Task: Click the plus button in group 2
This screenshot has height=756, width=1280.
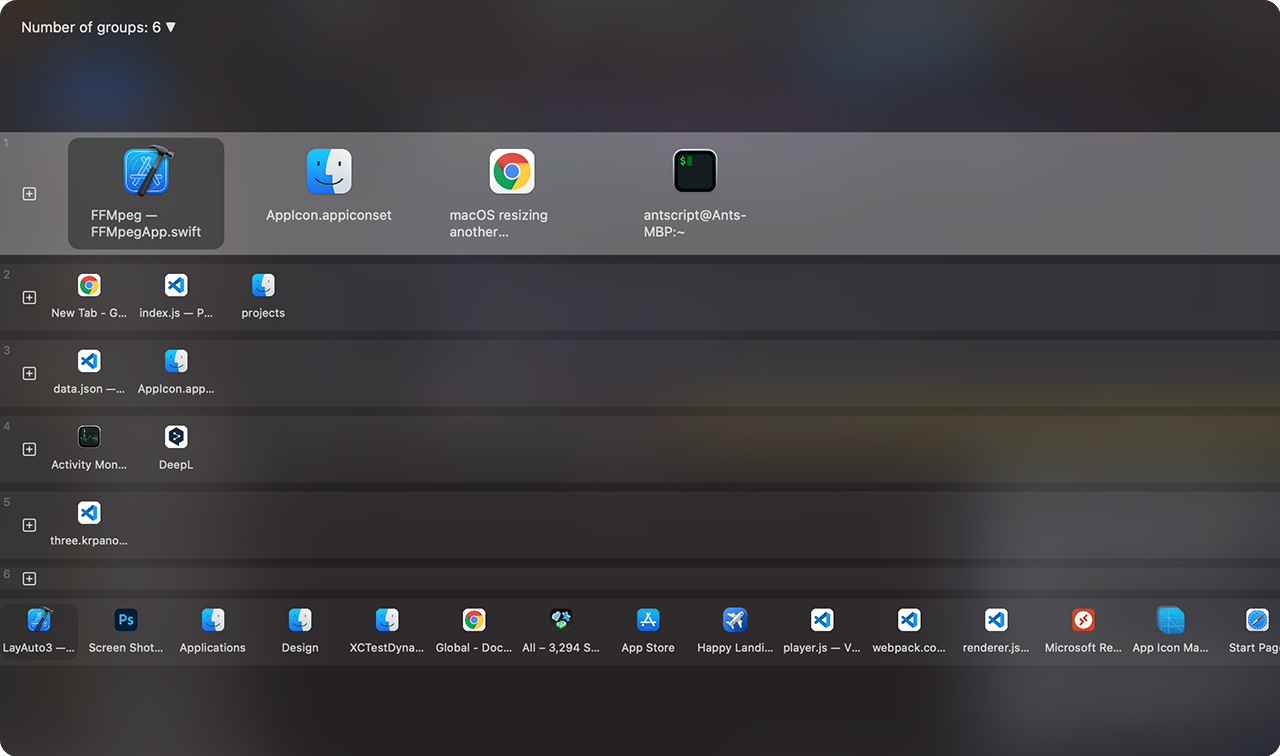Action: (29, 297)
